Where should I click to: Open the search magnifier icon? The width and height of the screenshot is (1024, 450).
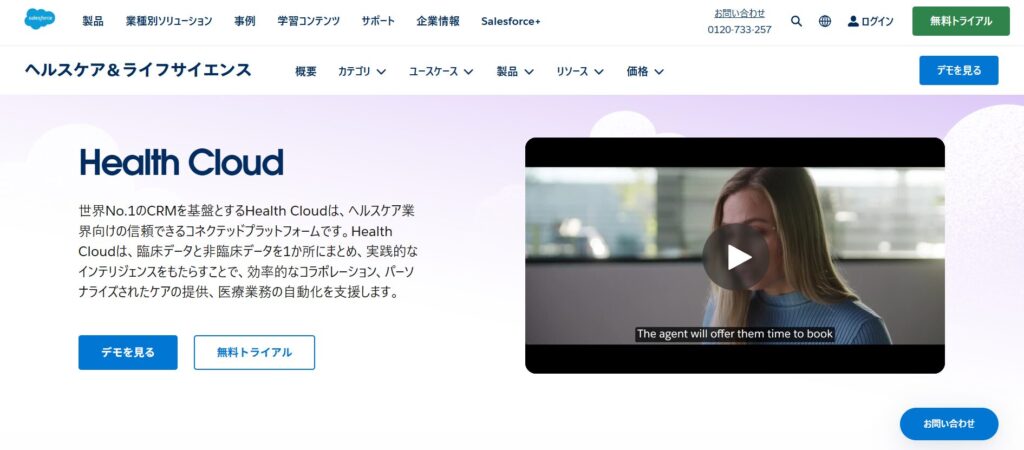point(796,21)
